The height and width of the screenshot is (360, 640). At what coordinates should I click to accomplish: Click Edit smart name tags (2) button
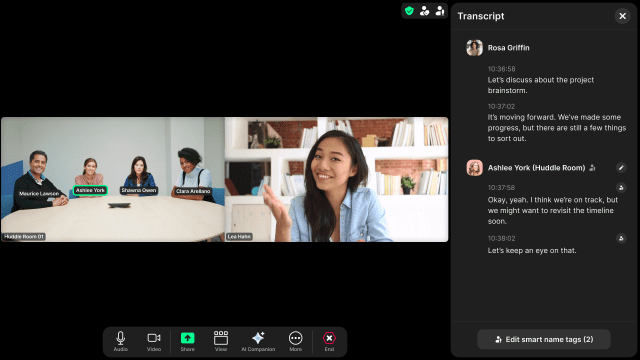544,339
